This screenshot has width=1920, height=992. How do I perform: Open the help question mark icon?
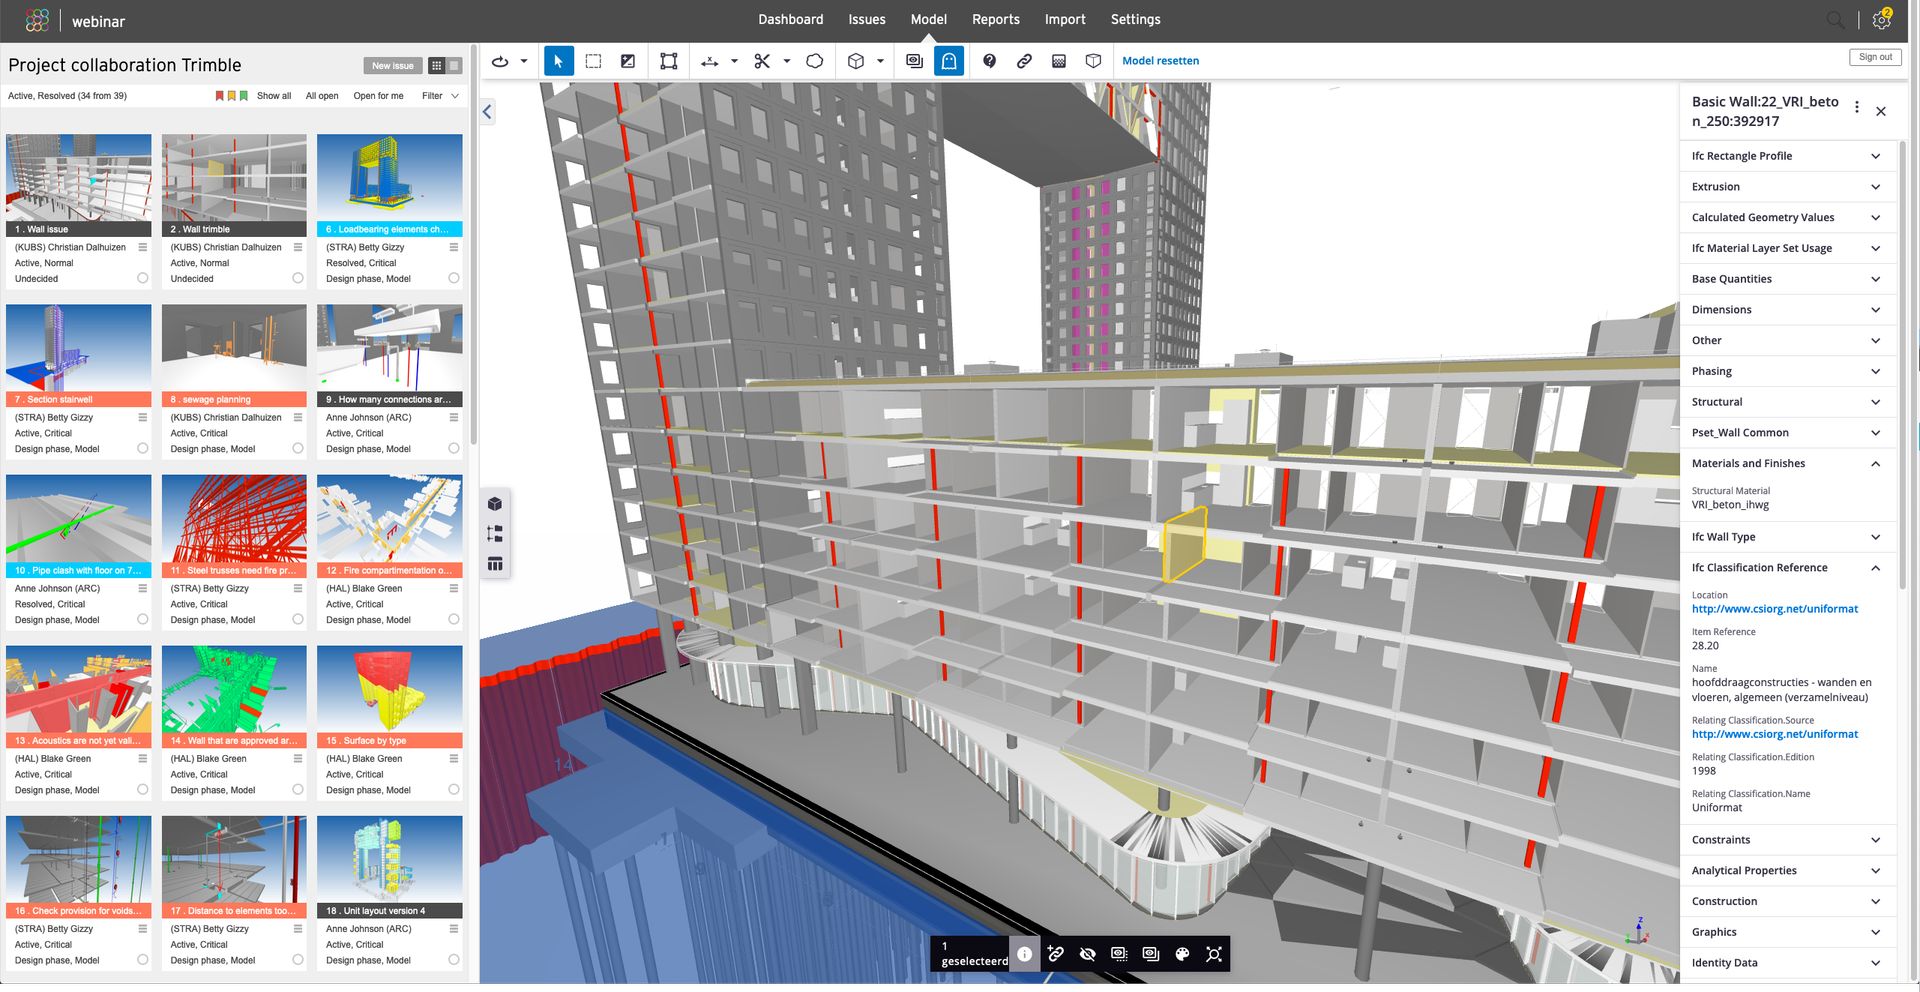pos(989,61)
